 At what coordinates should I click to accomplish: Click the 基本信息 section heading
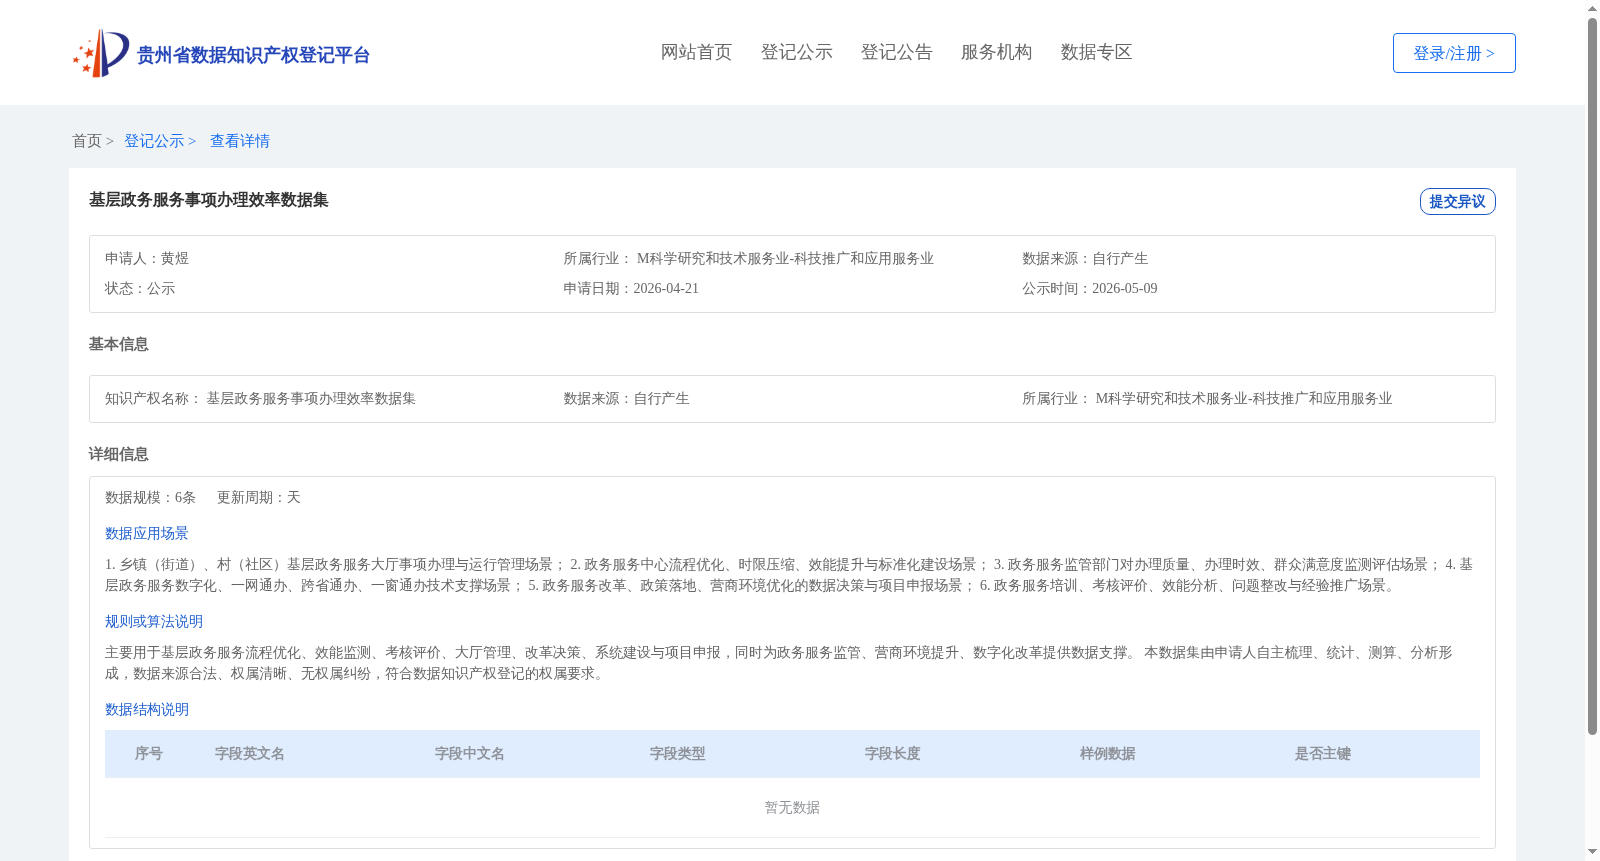[119, 344]
